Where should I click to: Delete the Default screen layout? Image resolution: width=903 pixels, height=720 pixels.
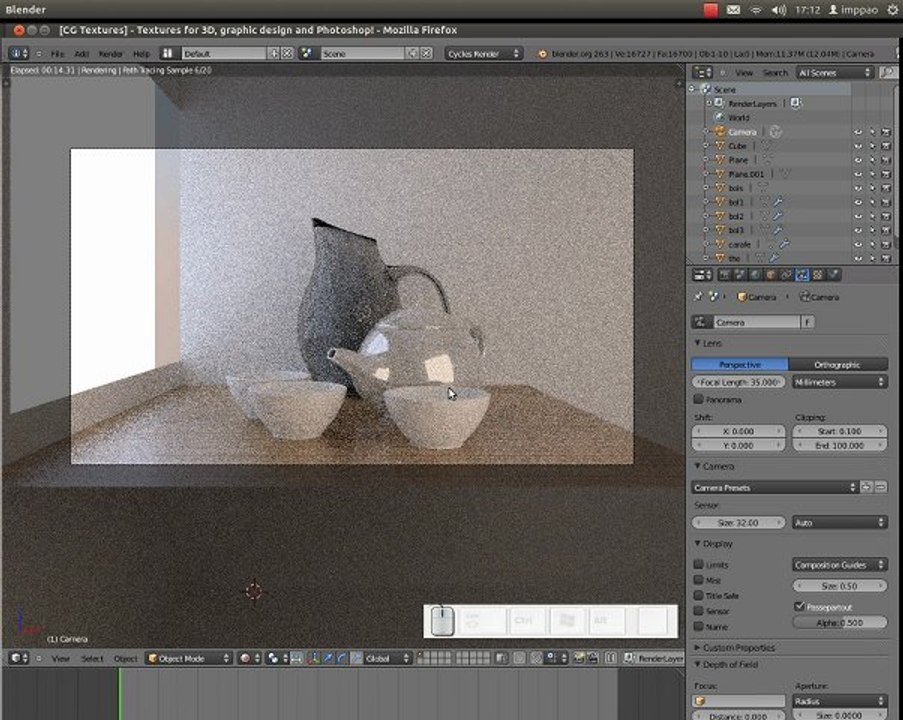pyautogui.click(x=287, y=54)
